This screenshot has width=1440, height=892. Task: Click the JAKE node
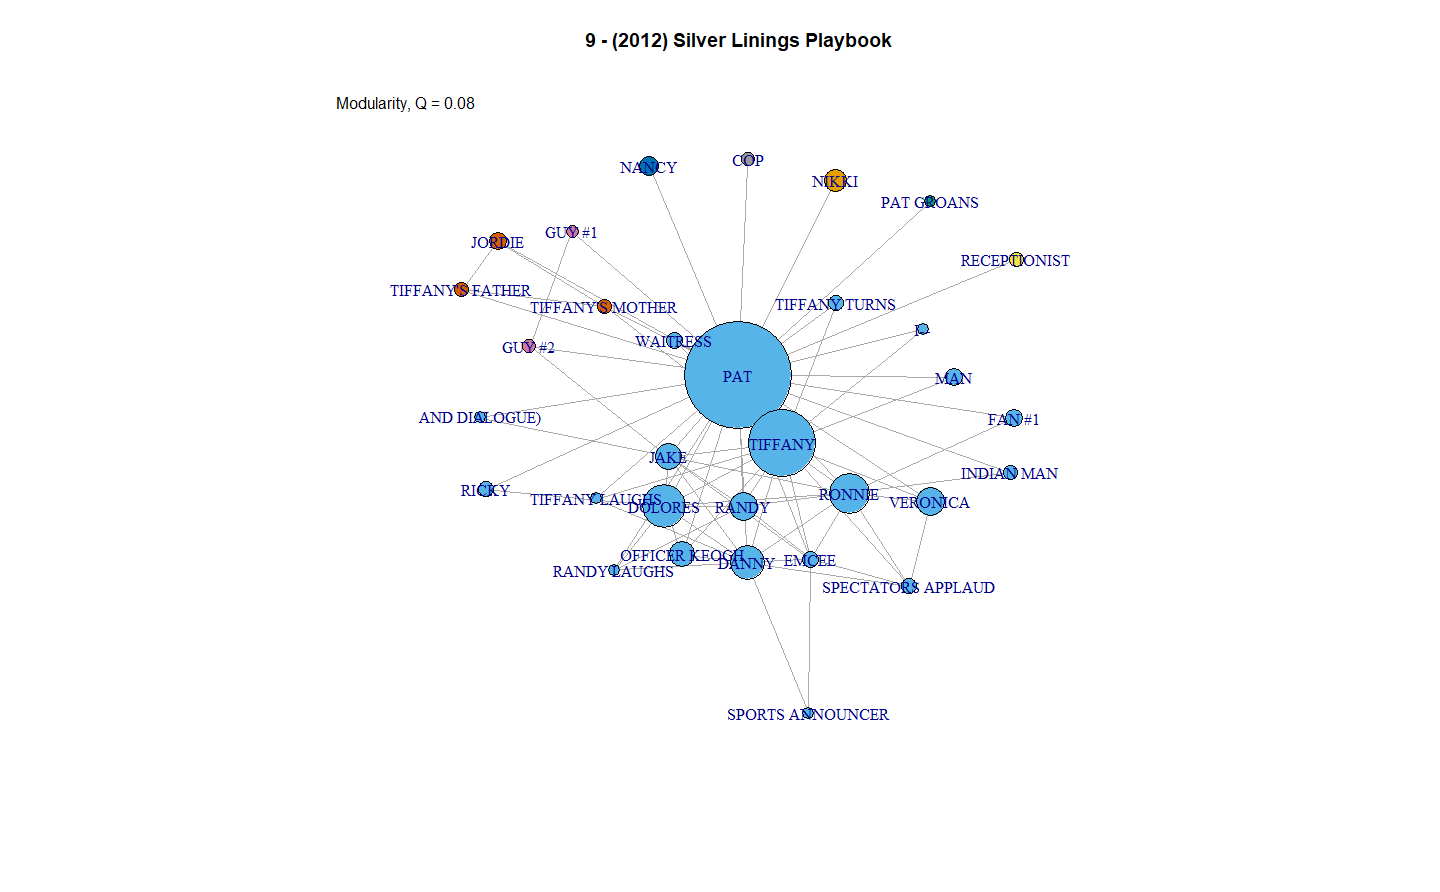(x=669, y=457)
